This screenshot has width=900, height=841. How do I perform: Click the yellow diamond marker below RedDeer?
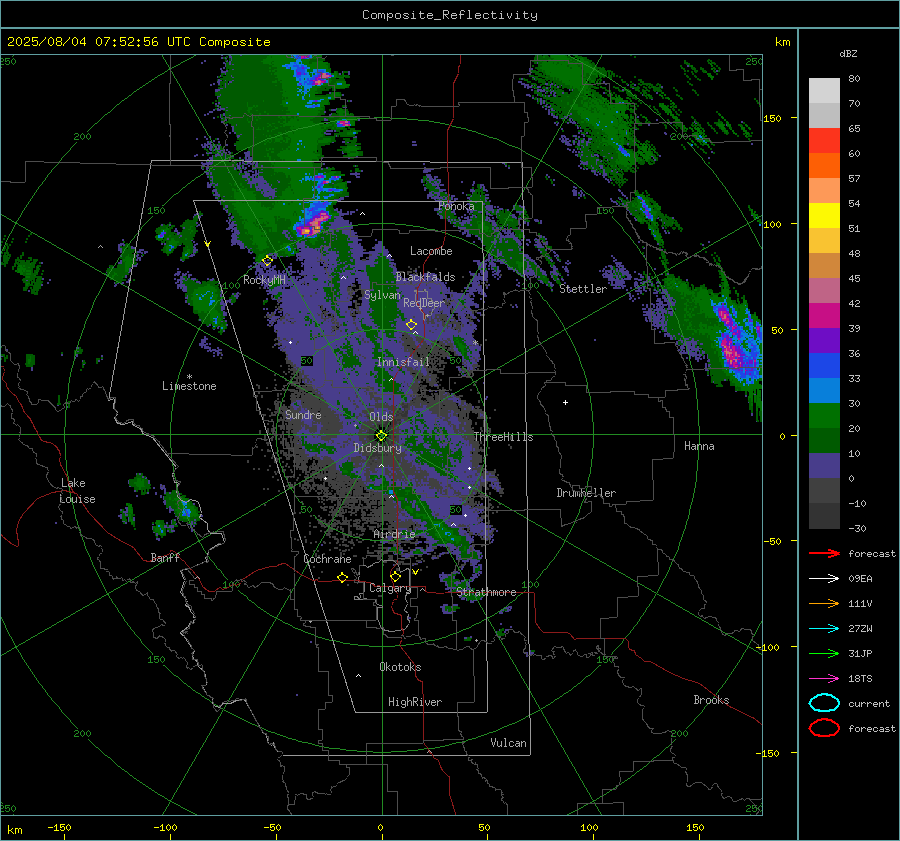412,325
